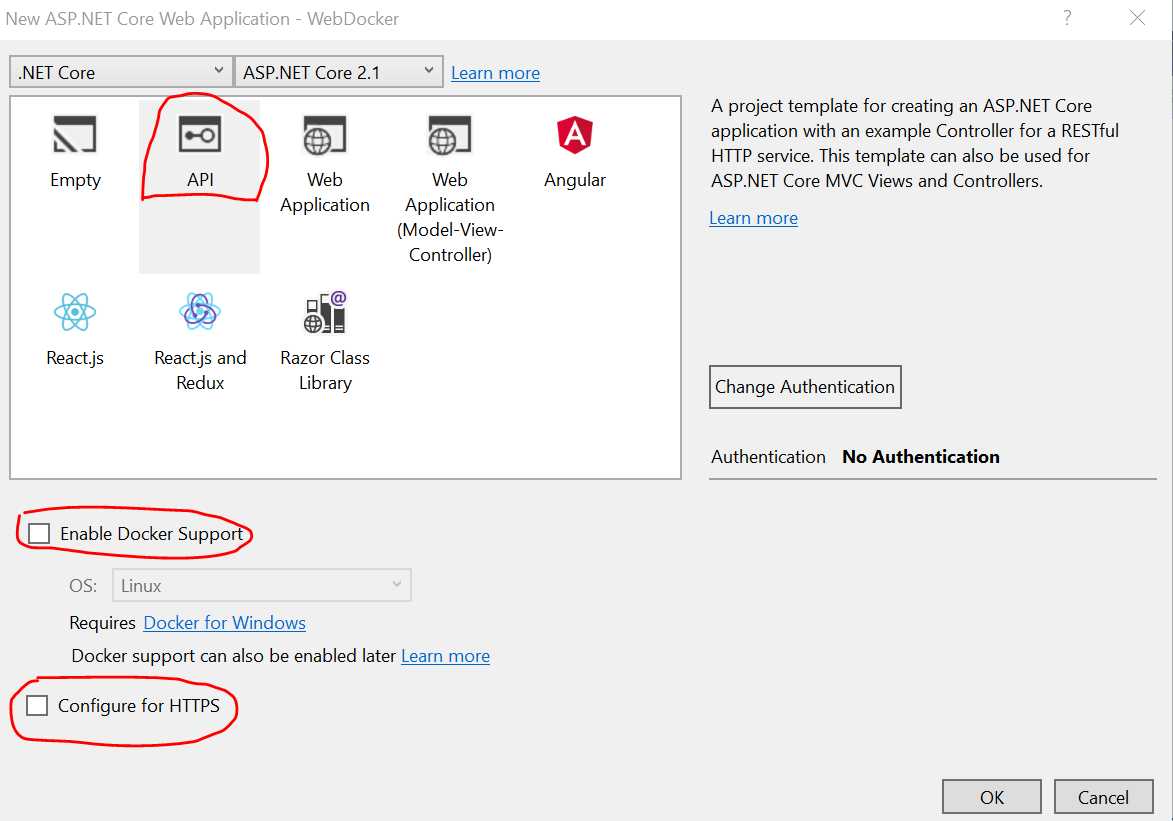Image resolution: width=1173 pixels, height=821 pixels.
Task: Choose the Angular template icon
Action: (575, 135)
